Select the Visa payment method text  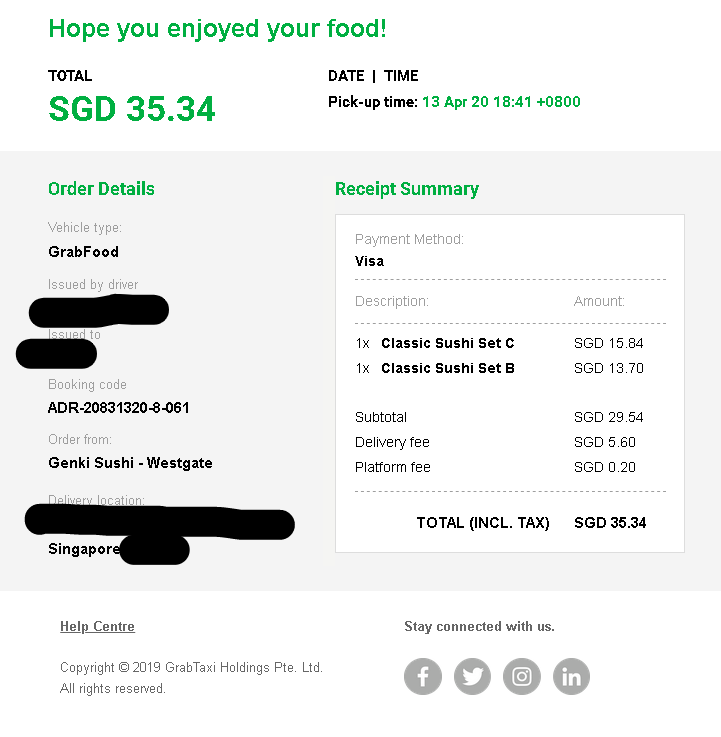(x=369, y=261)
